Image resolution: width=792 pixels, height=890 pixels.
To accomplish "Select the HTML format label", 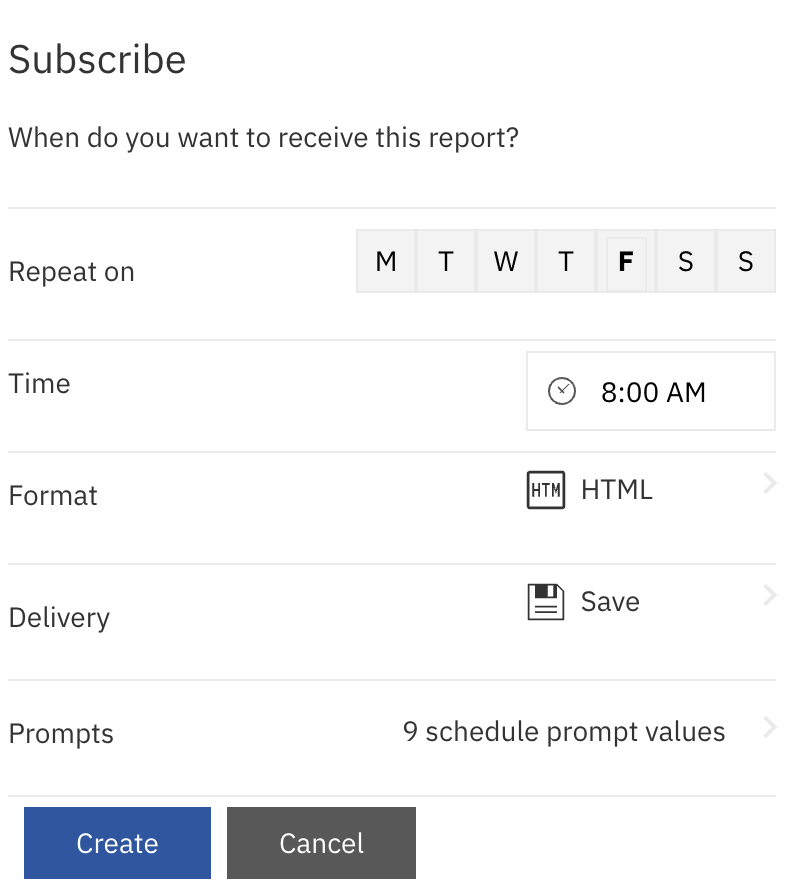I will (x=616, y=490).
